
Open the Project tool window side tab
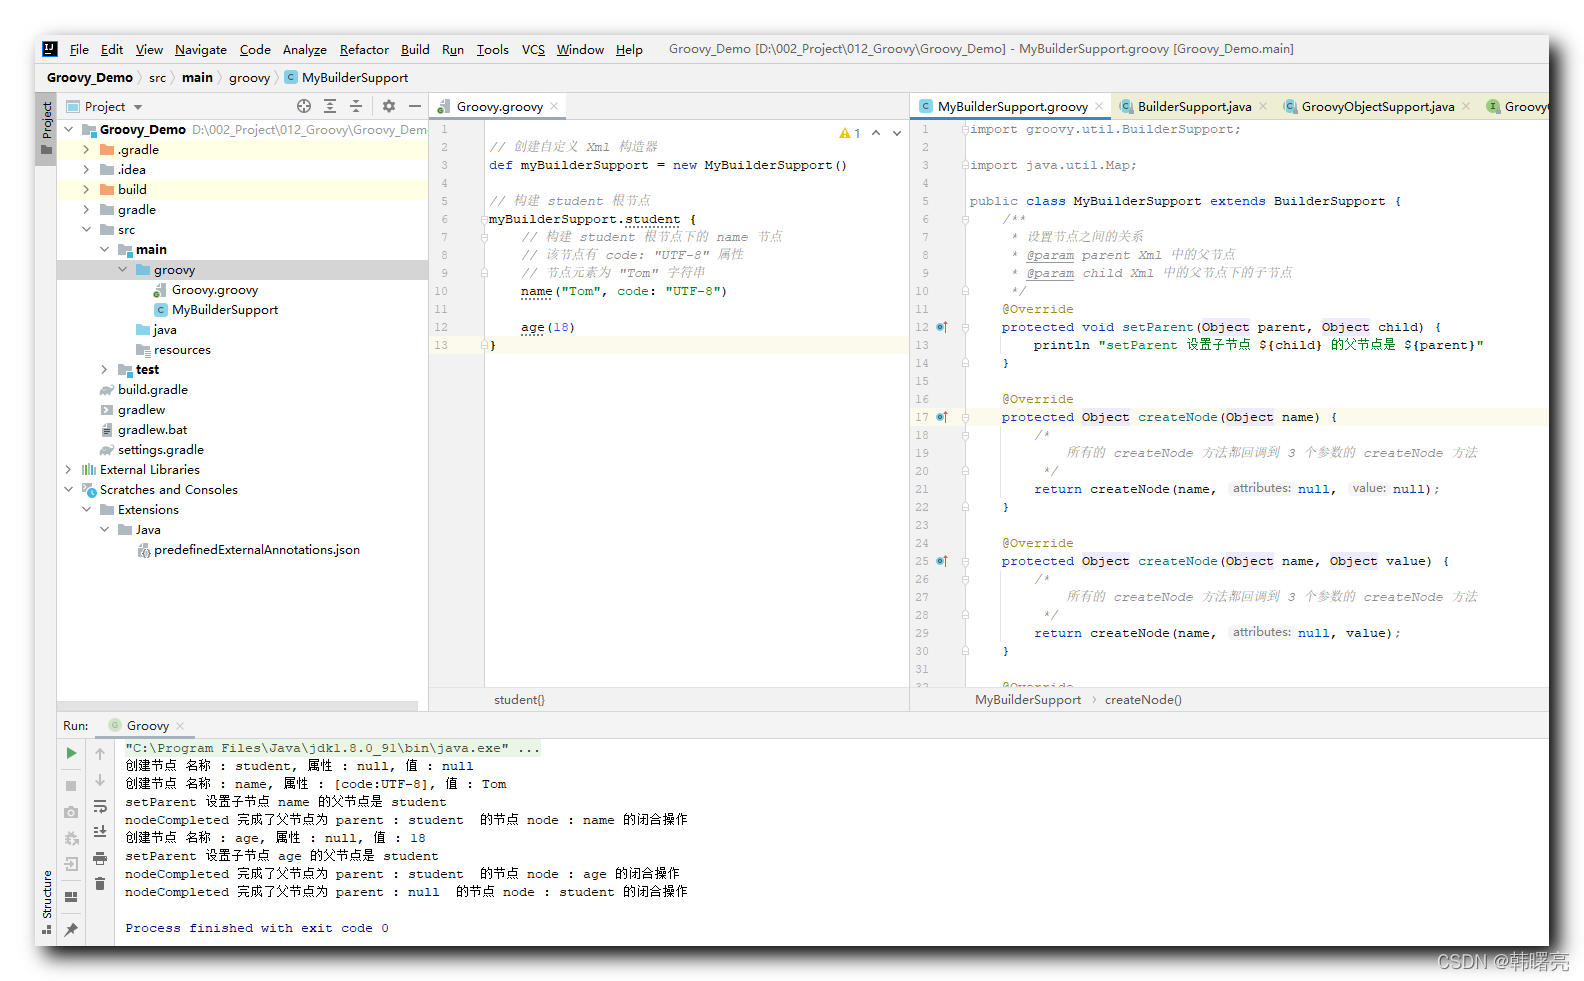pyautogui.click(x=46, y=128)
